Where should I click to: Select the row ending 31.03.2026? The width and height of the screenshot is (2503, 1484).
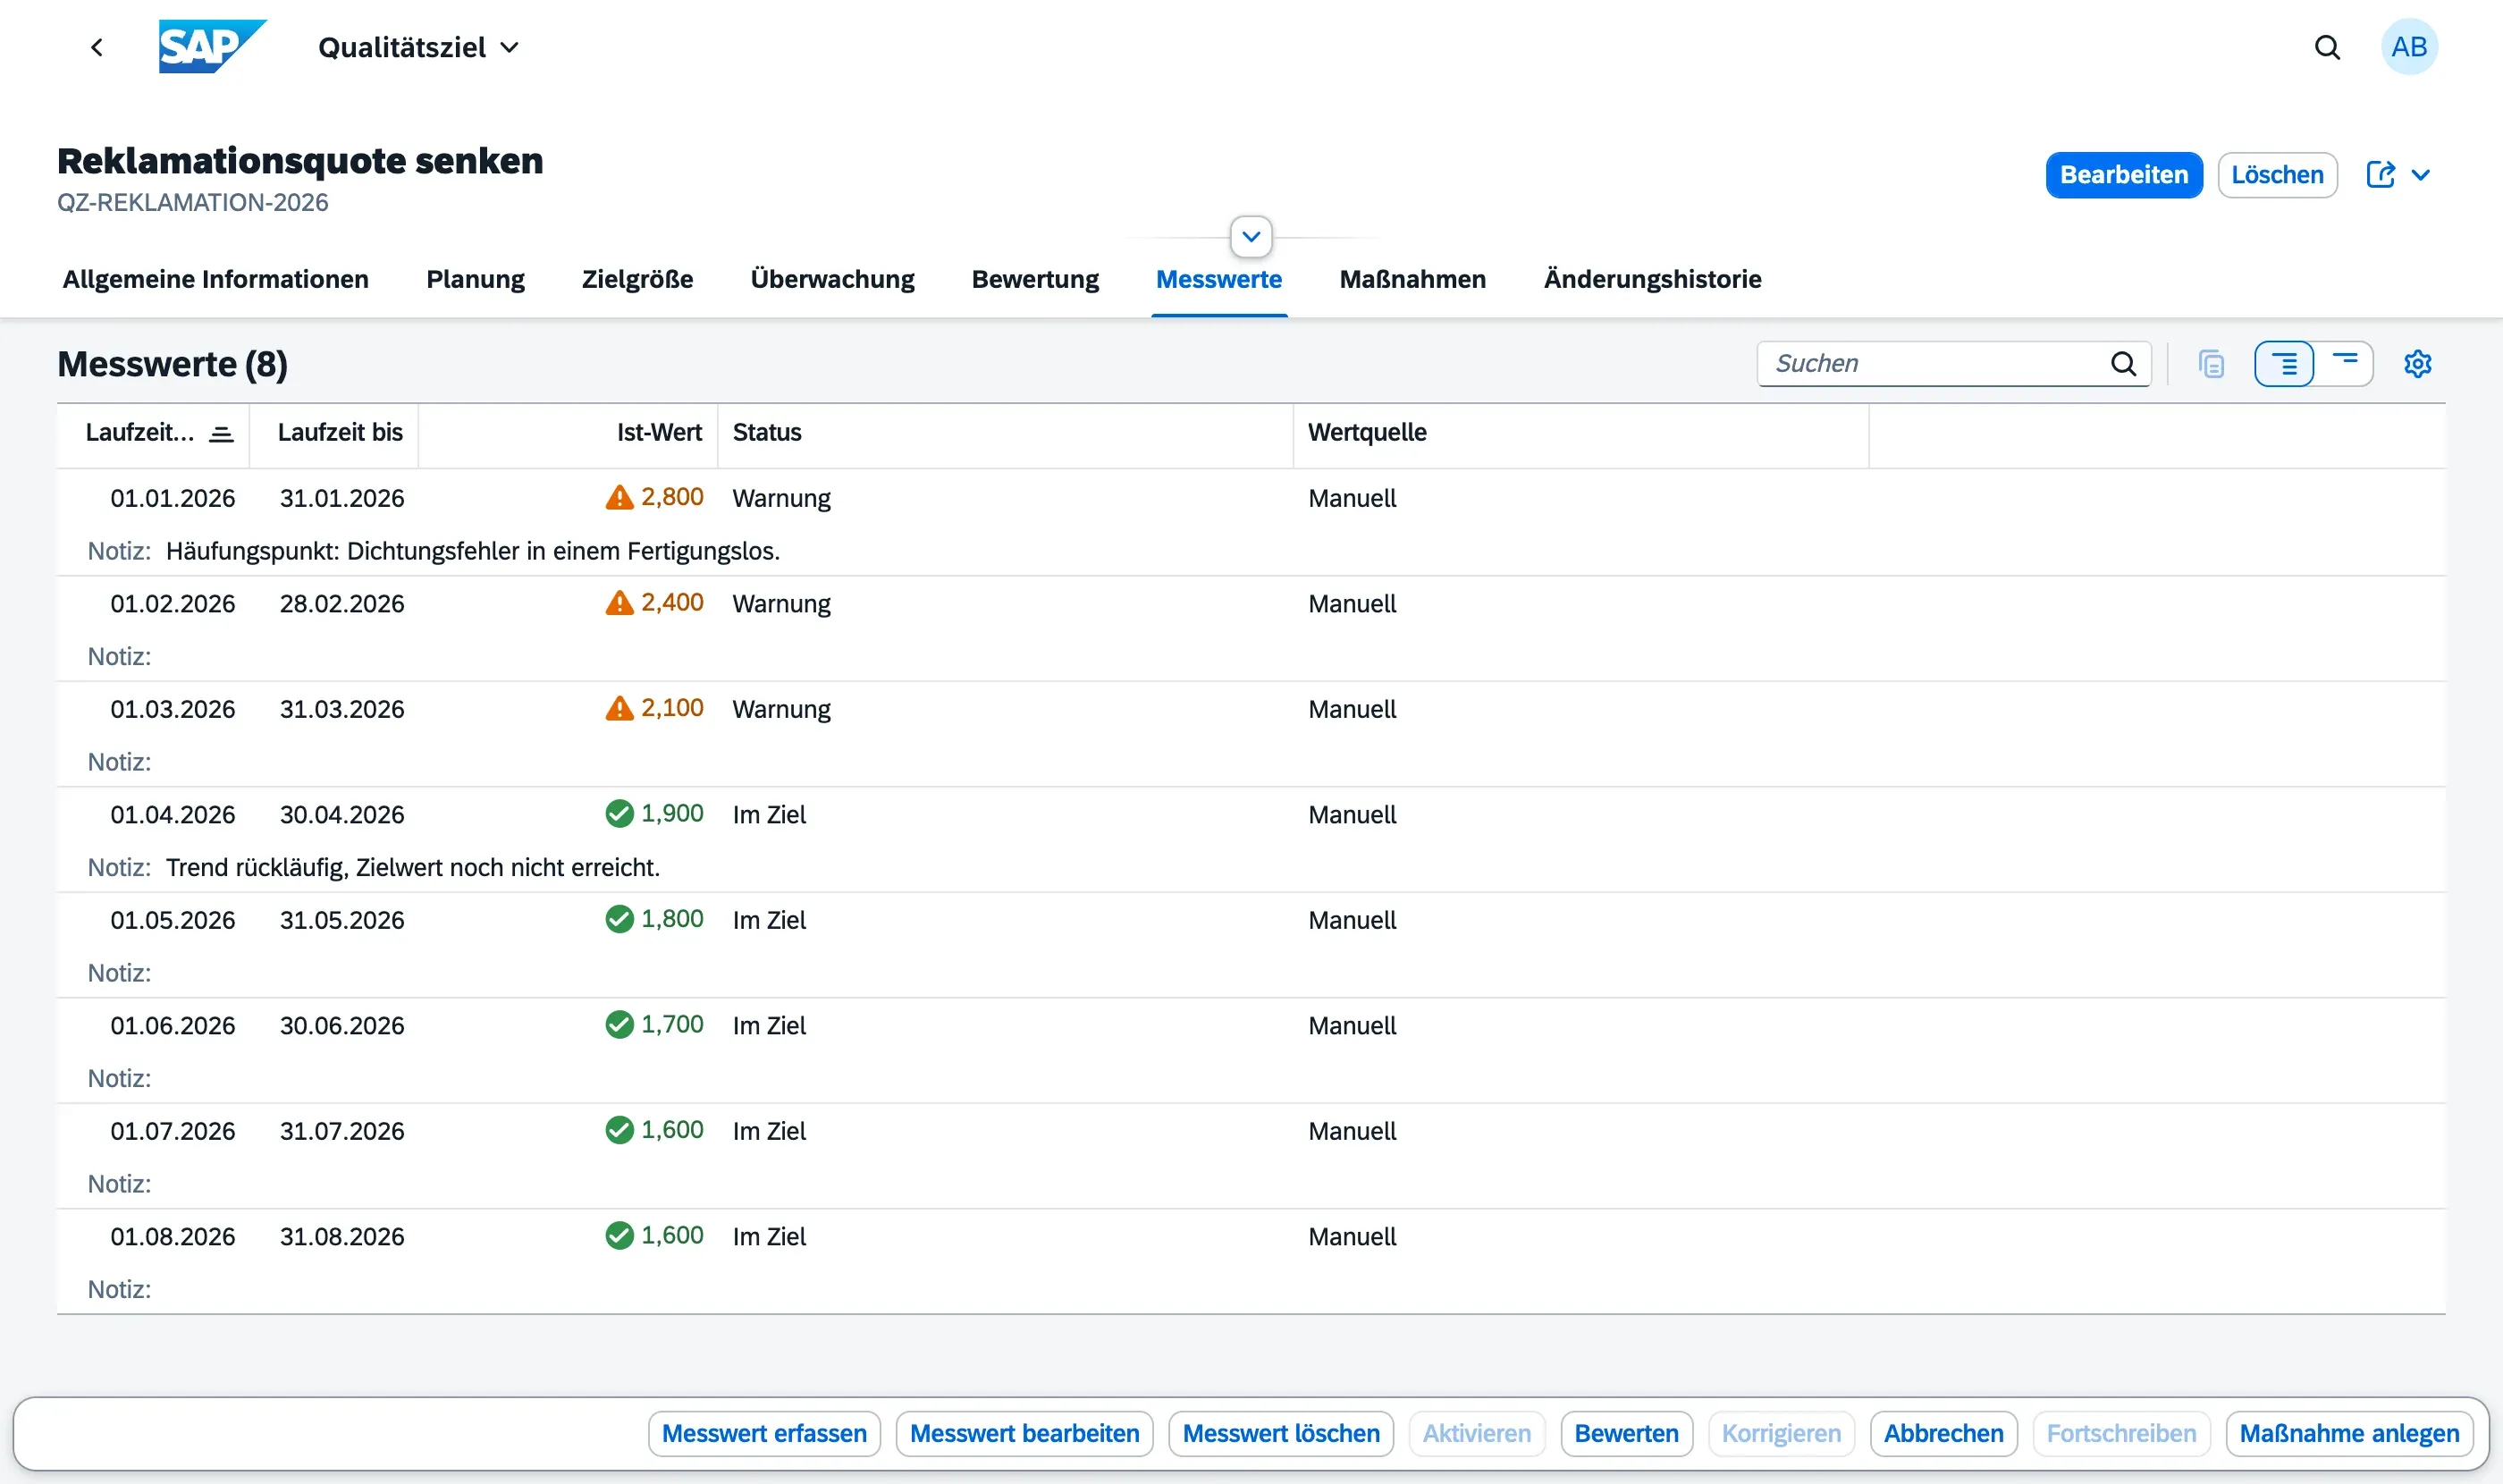point(1250,734)
